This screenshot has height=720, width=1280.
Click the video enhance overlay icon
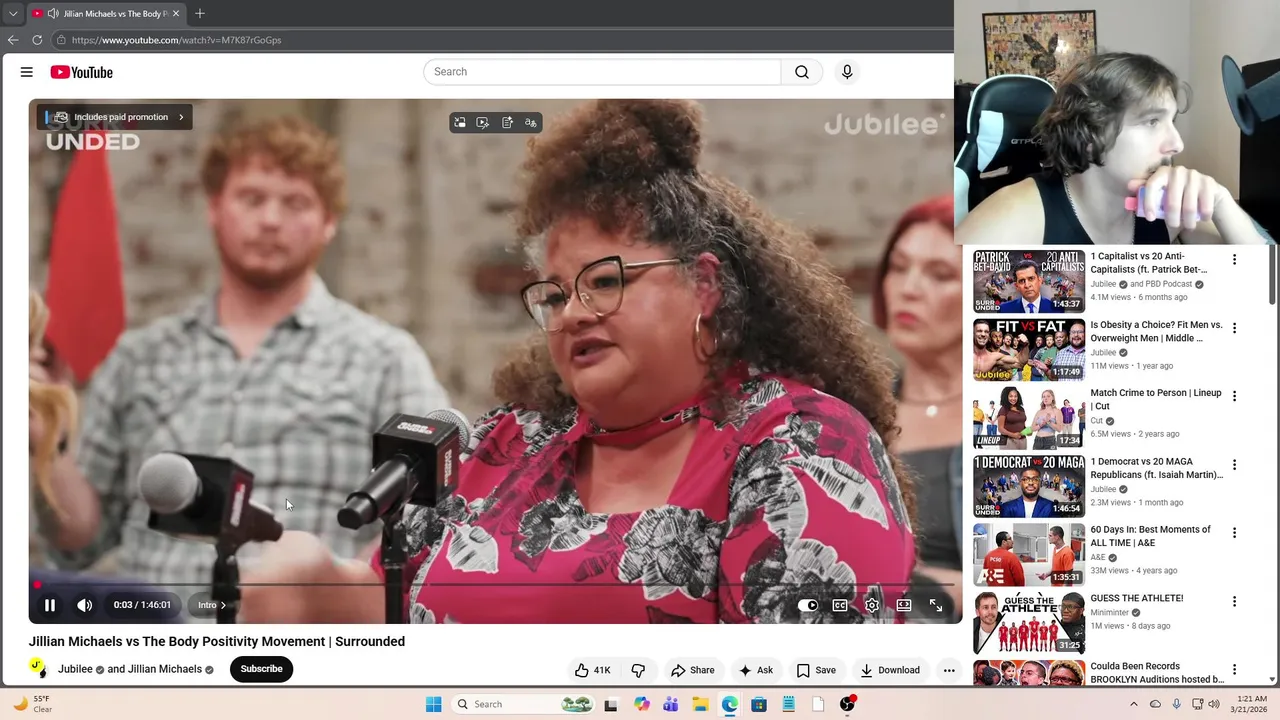[483, 123]
